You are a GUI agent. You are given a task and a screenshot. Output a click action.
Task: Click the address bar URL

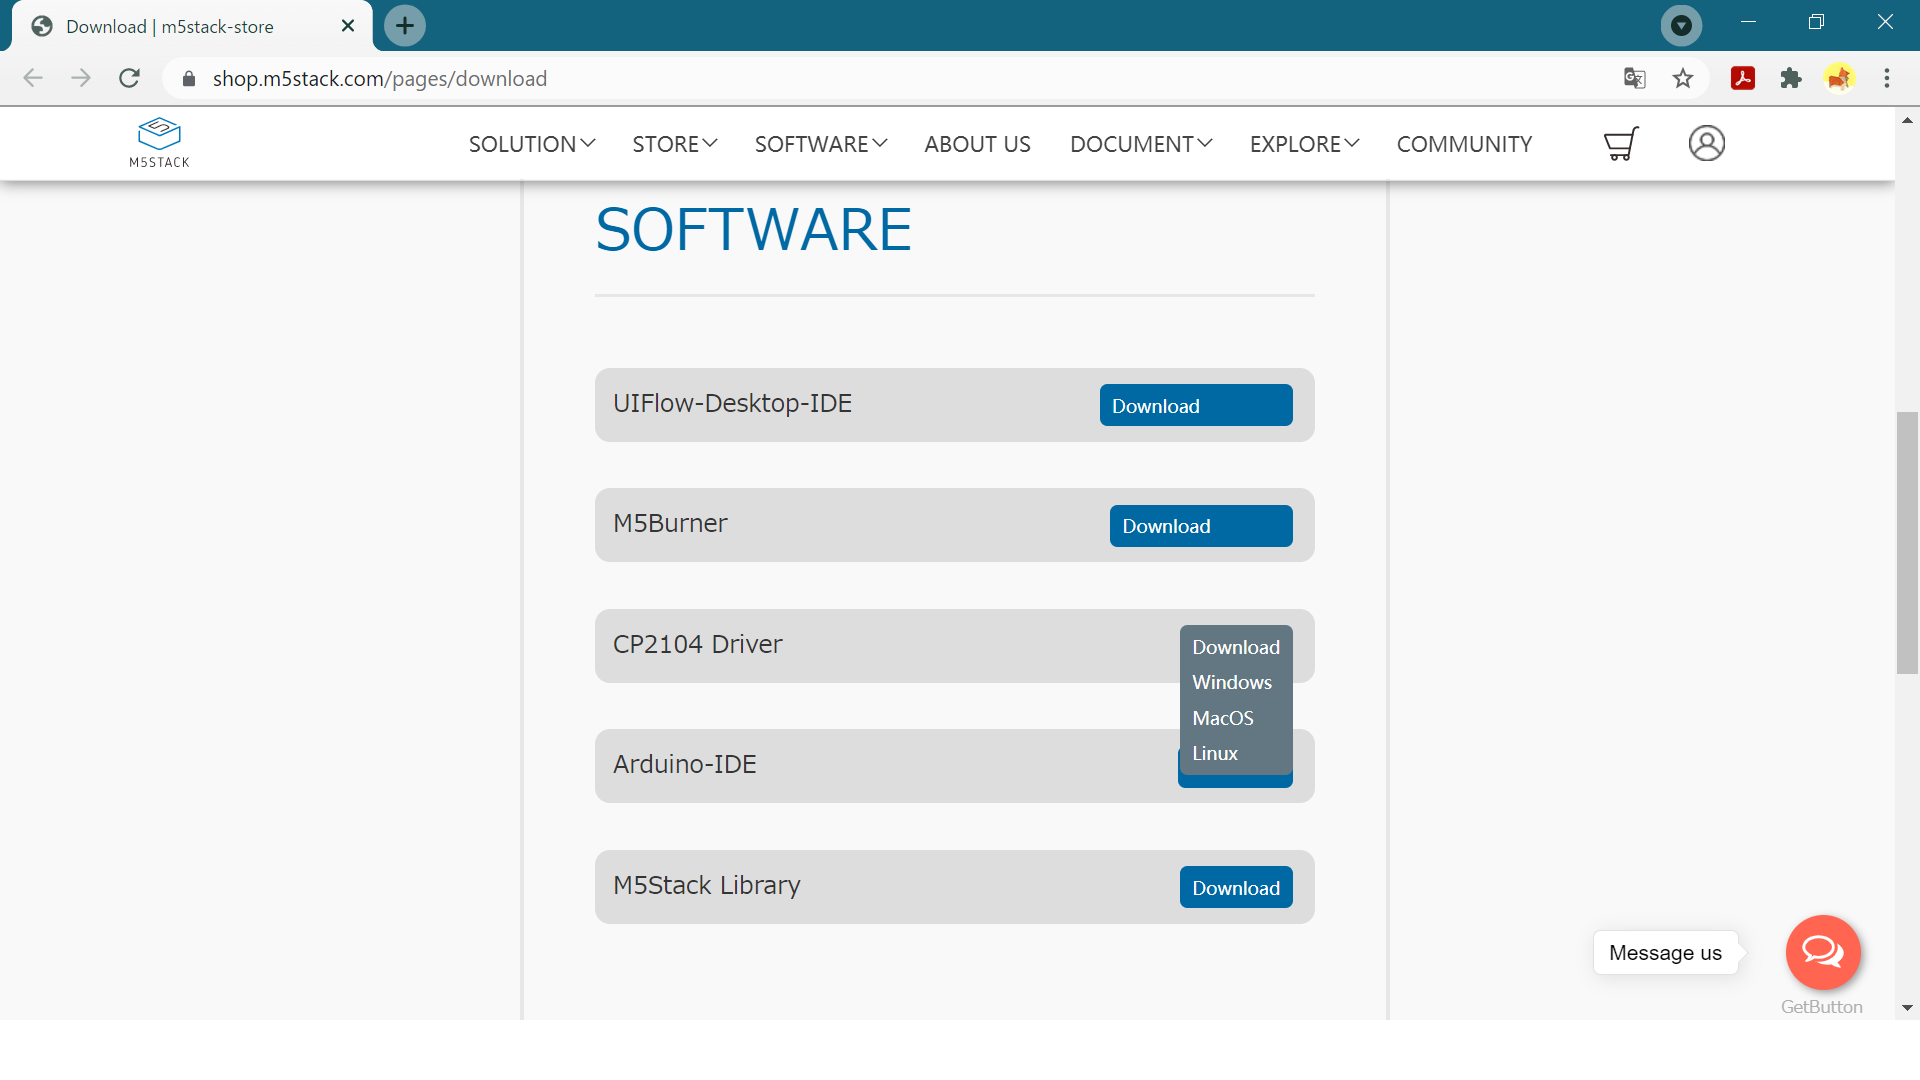click(x=379, y=79)
